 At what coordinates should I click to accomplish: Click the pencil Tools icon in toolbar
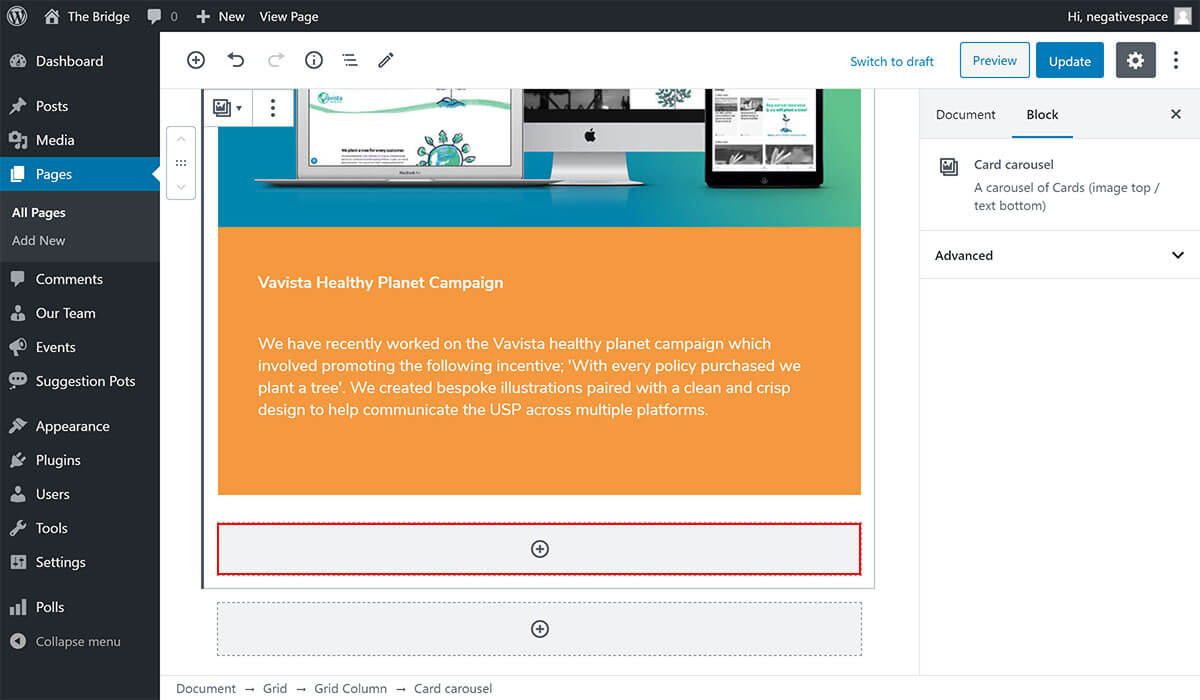pyautogui.click(x=386, y=60)
